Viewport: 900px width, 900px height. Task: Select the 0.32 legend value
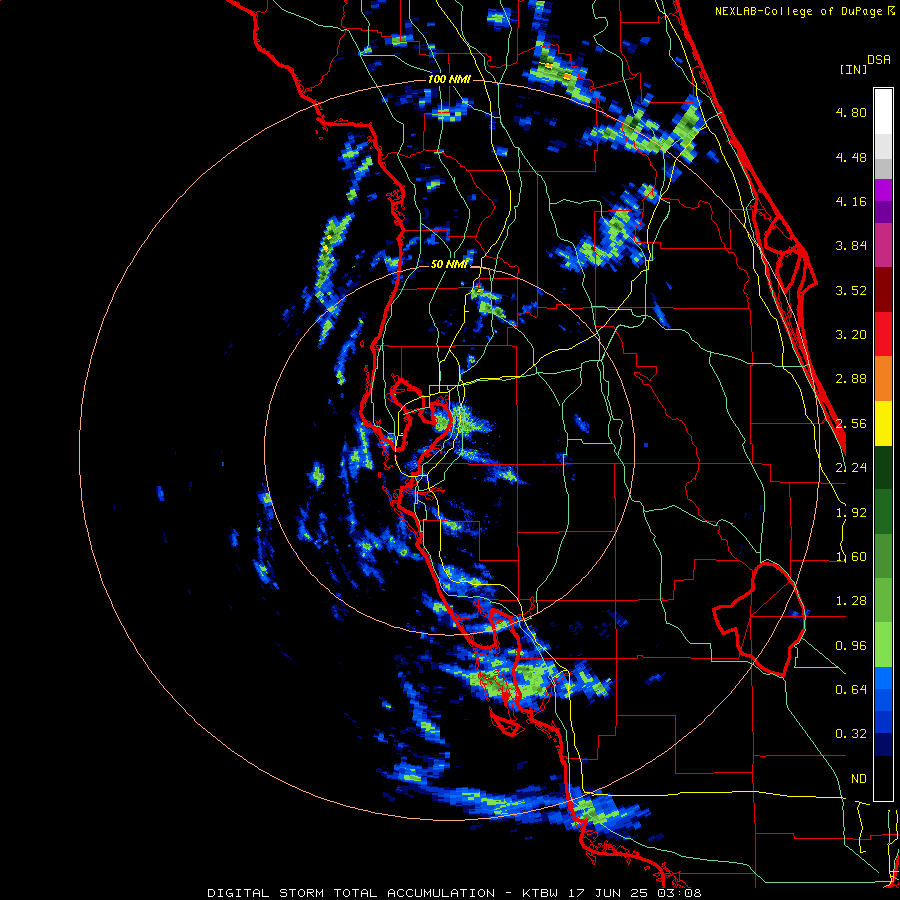coord(851,734)
